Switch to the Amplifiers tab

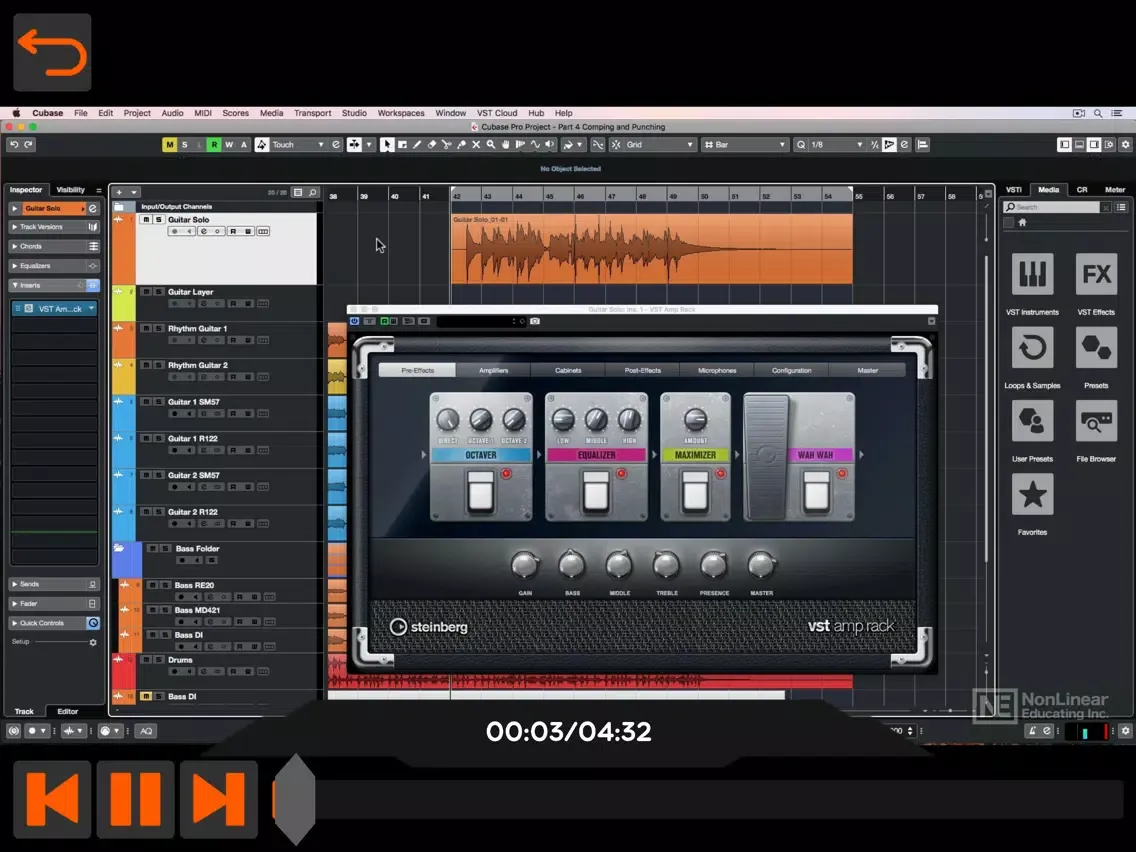493,370
